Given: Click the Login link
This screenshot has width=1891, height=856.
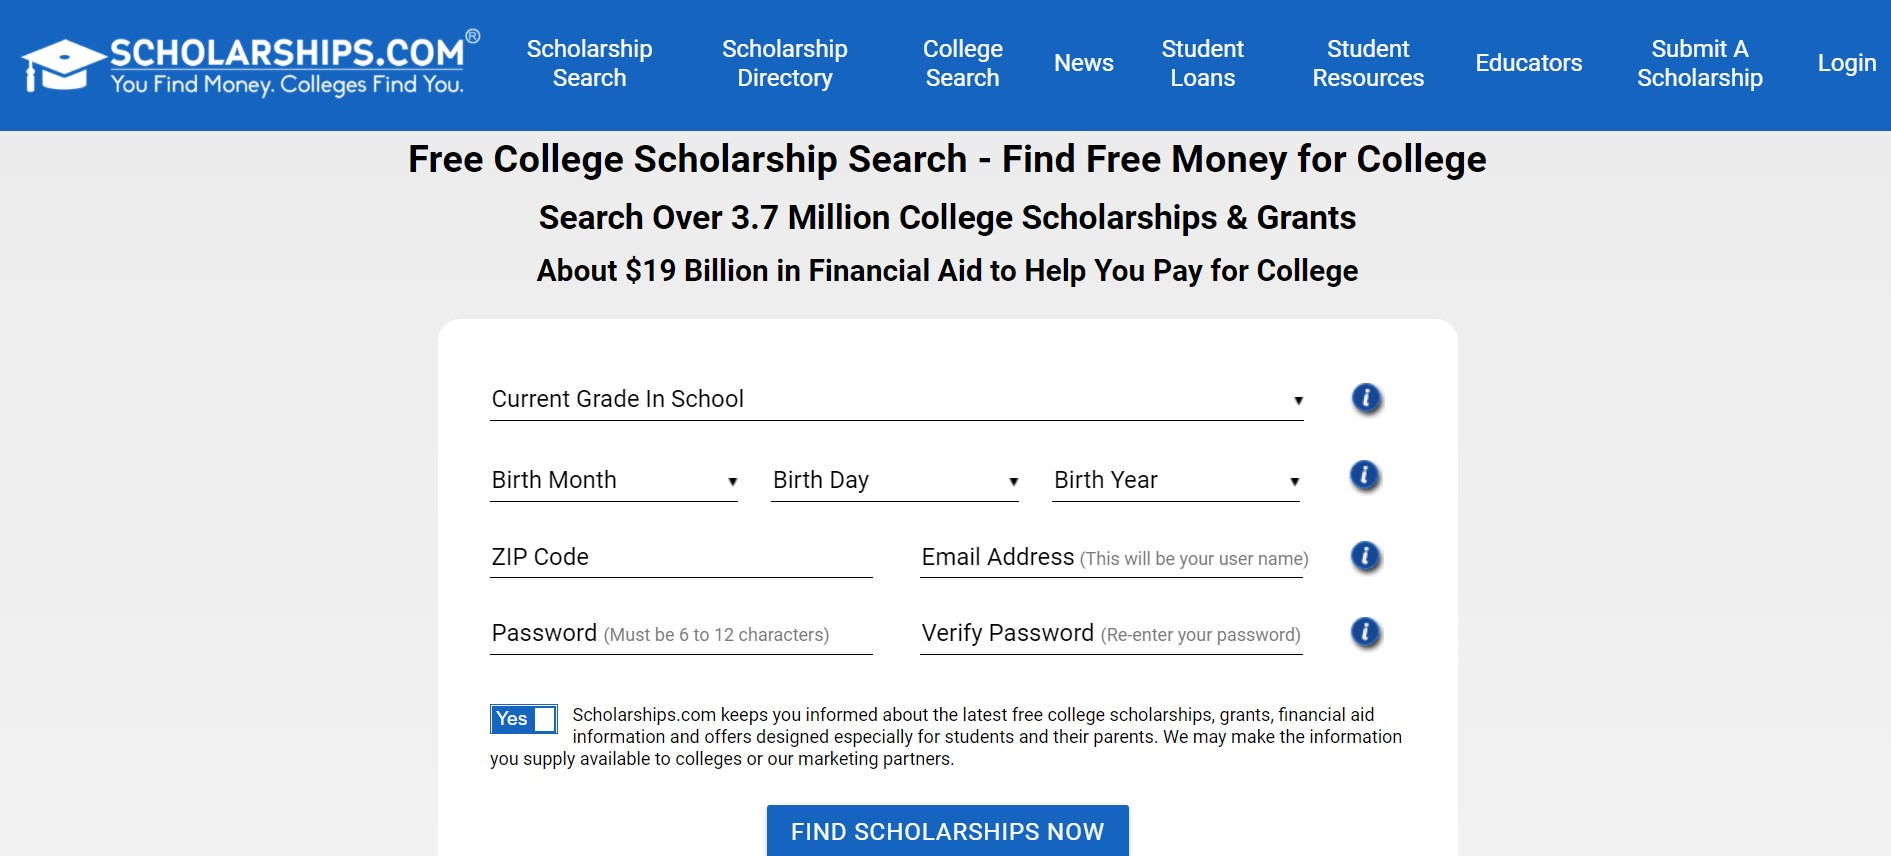Looking at the screenshot, I should coord(1846,63).
